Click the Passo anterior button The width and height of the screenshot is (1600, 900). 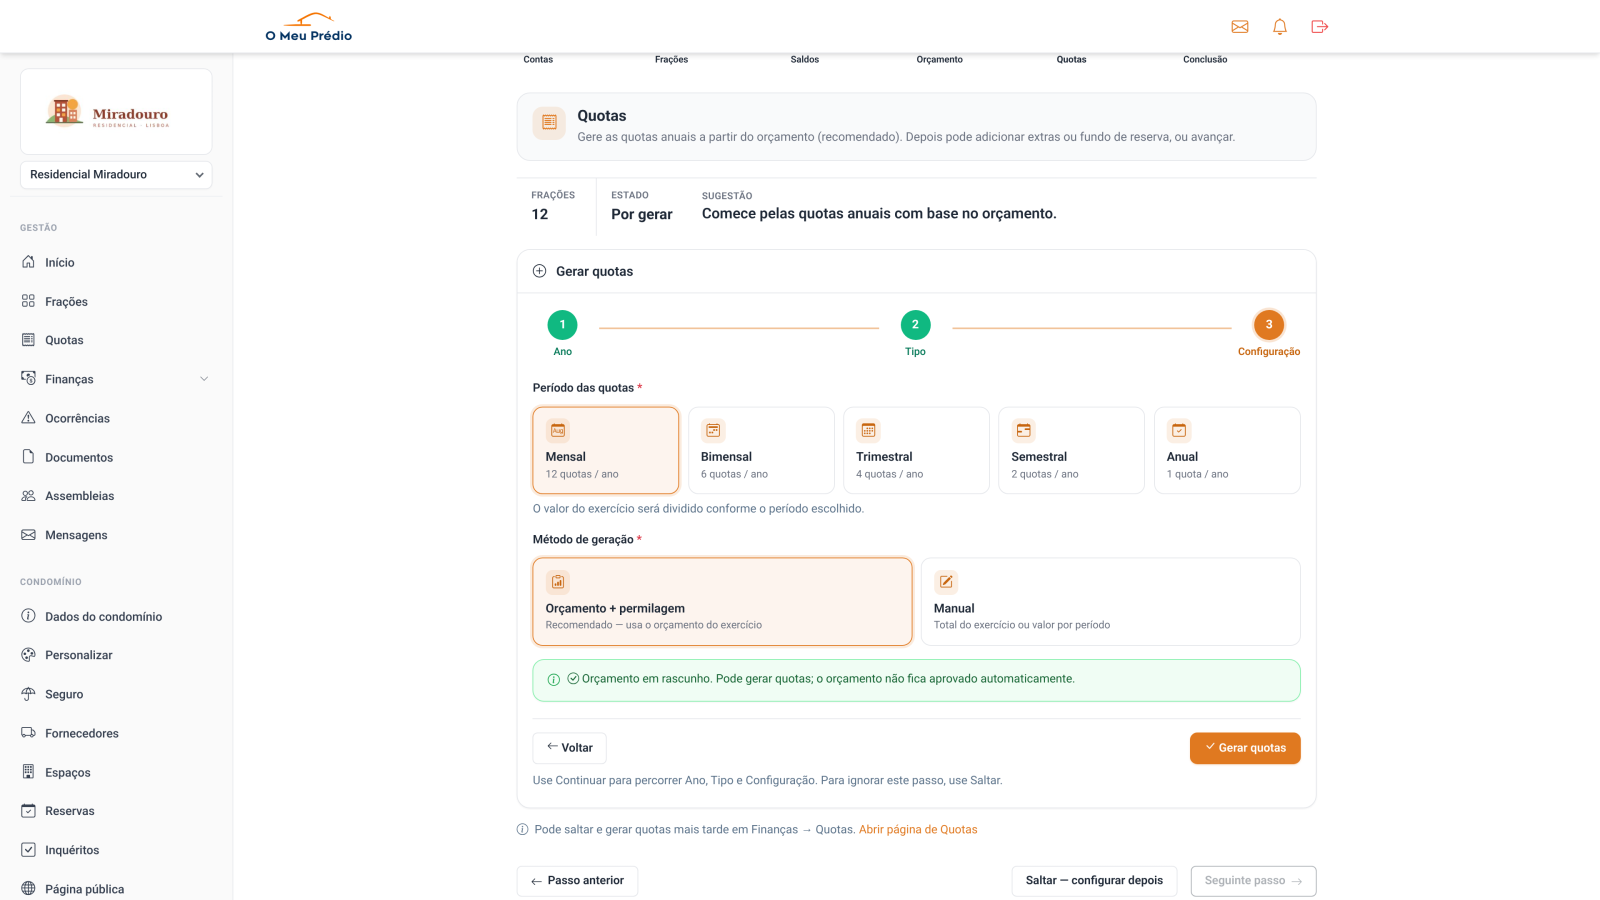coord(577,881)
